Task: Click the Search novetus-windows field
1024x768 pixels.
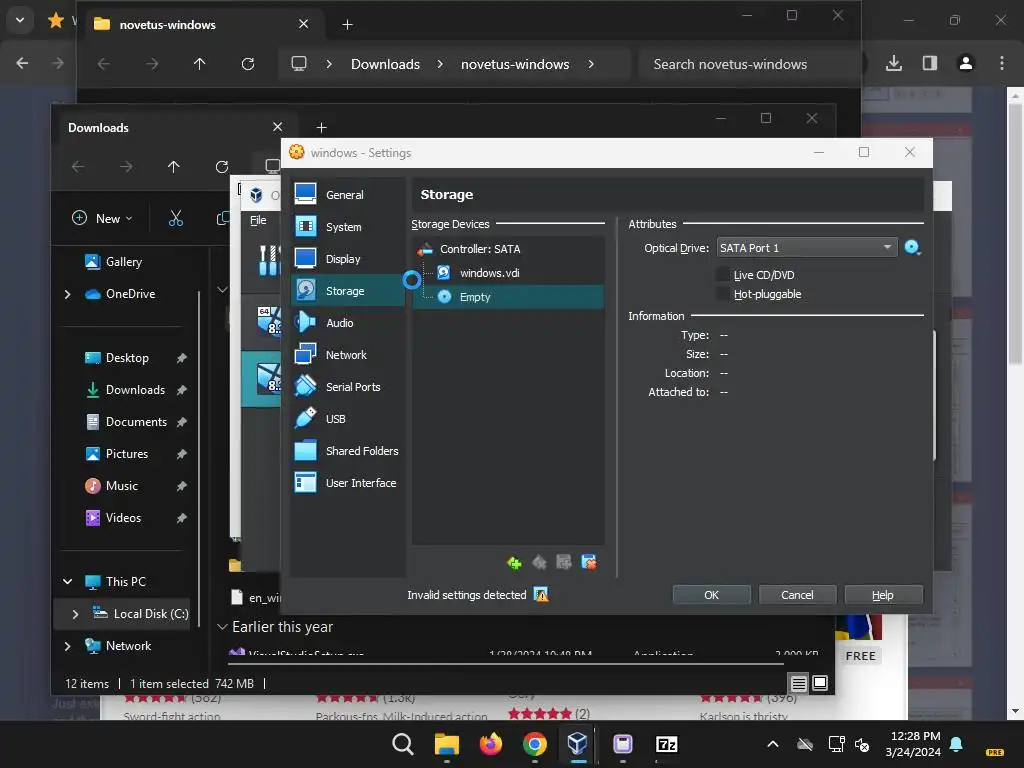Action: (748, 64)
